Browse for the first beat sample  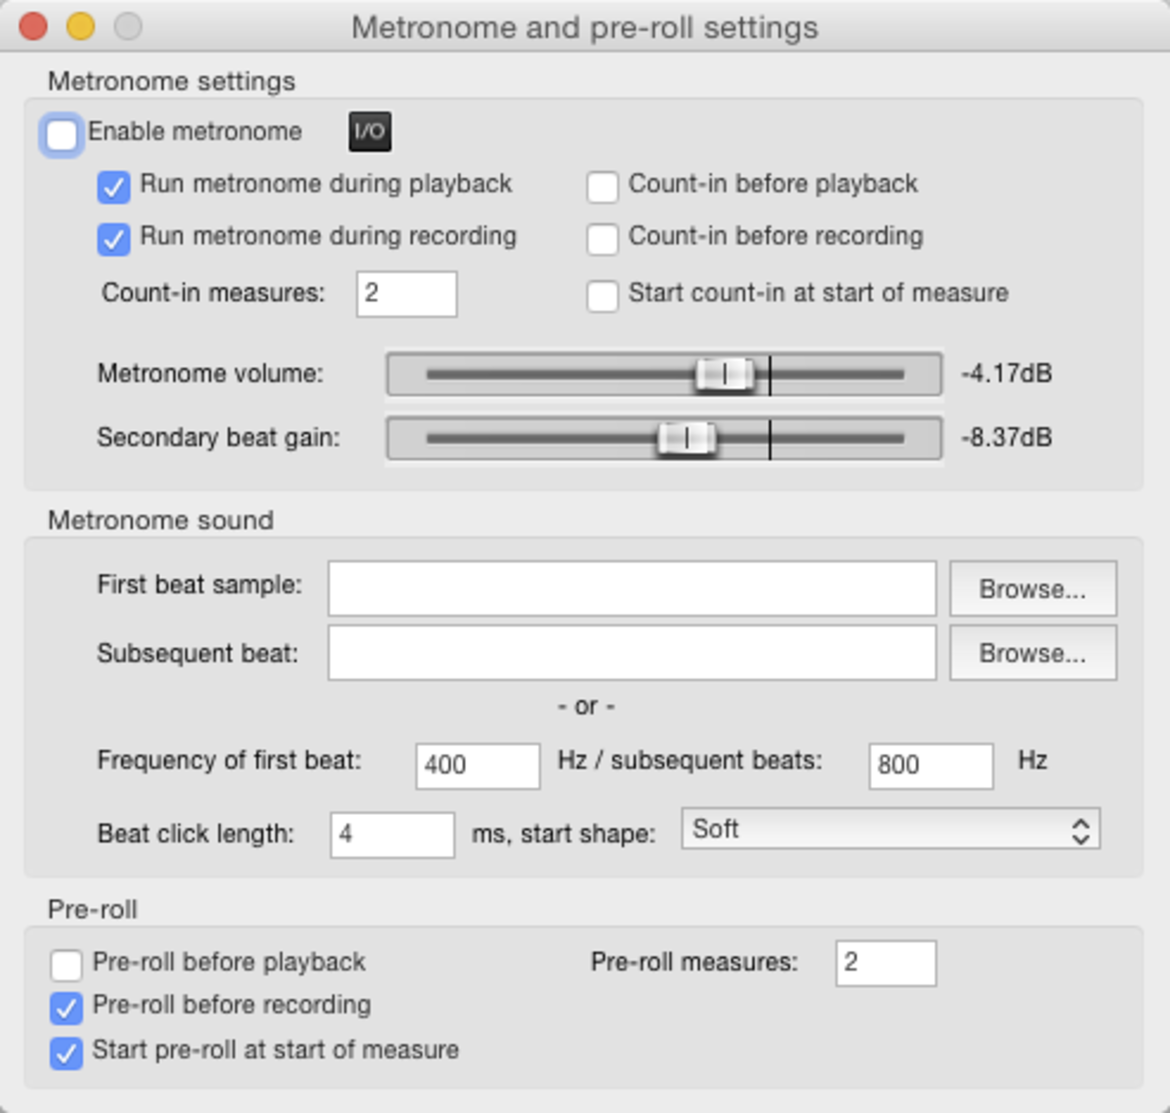(x=1033, y=589)
